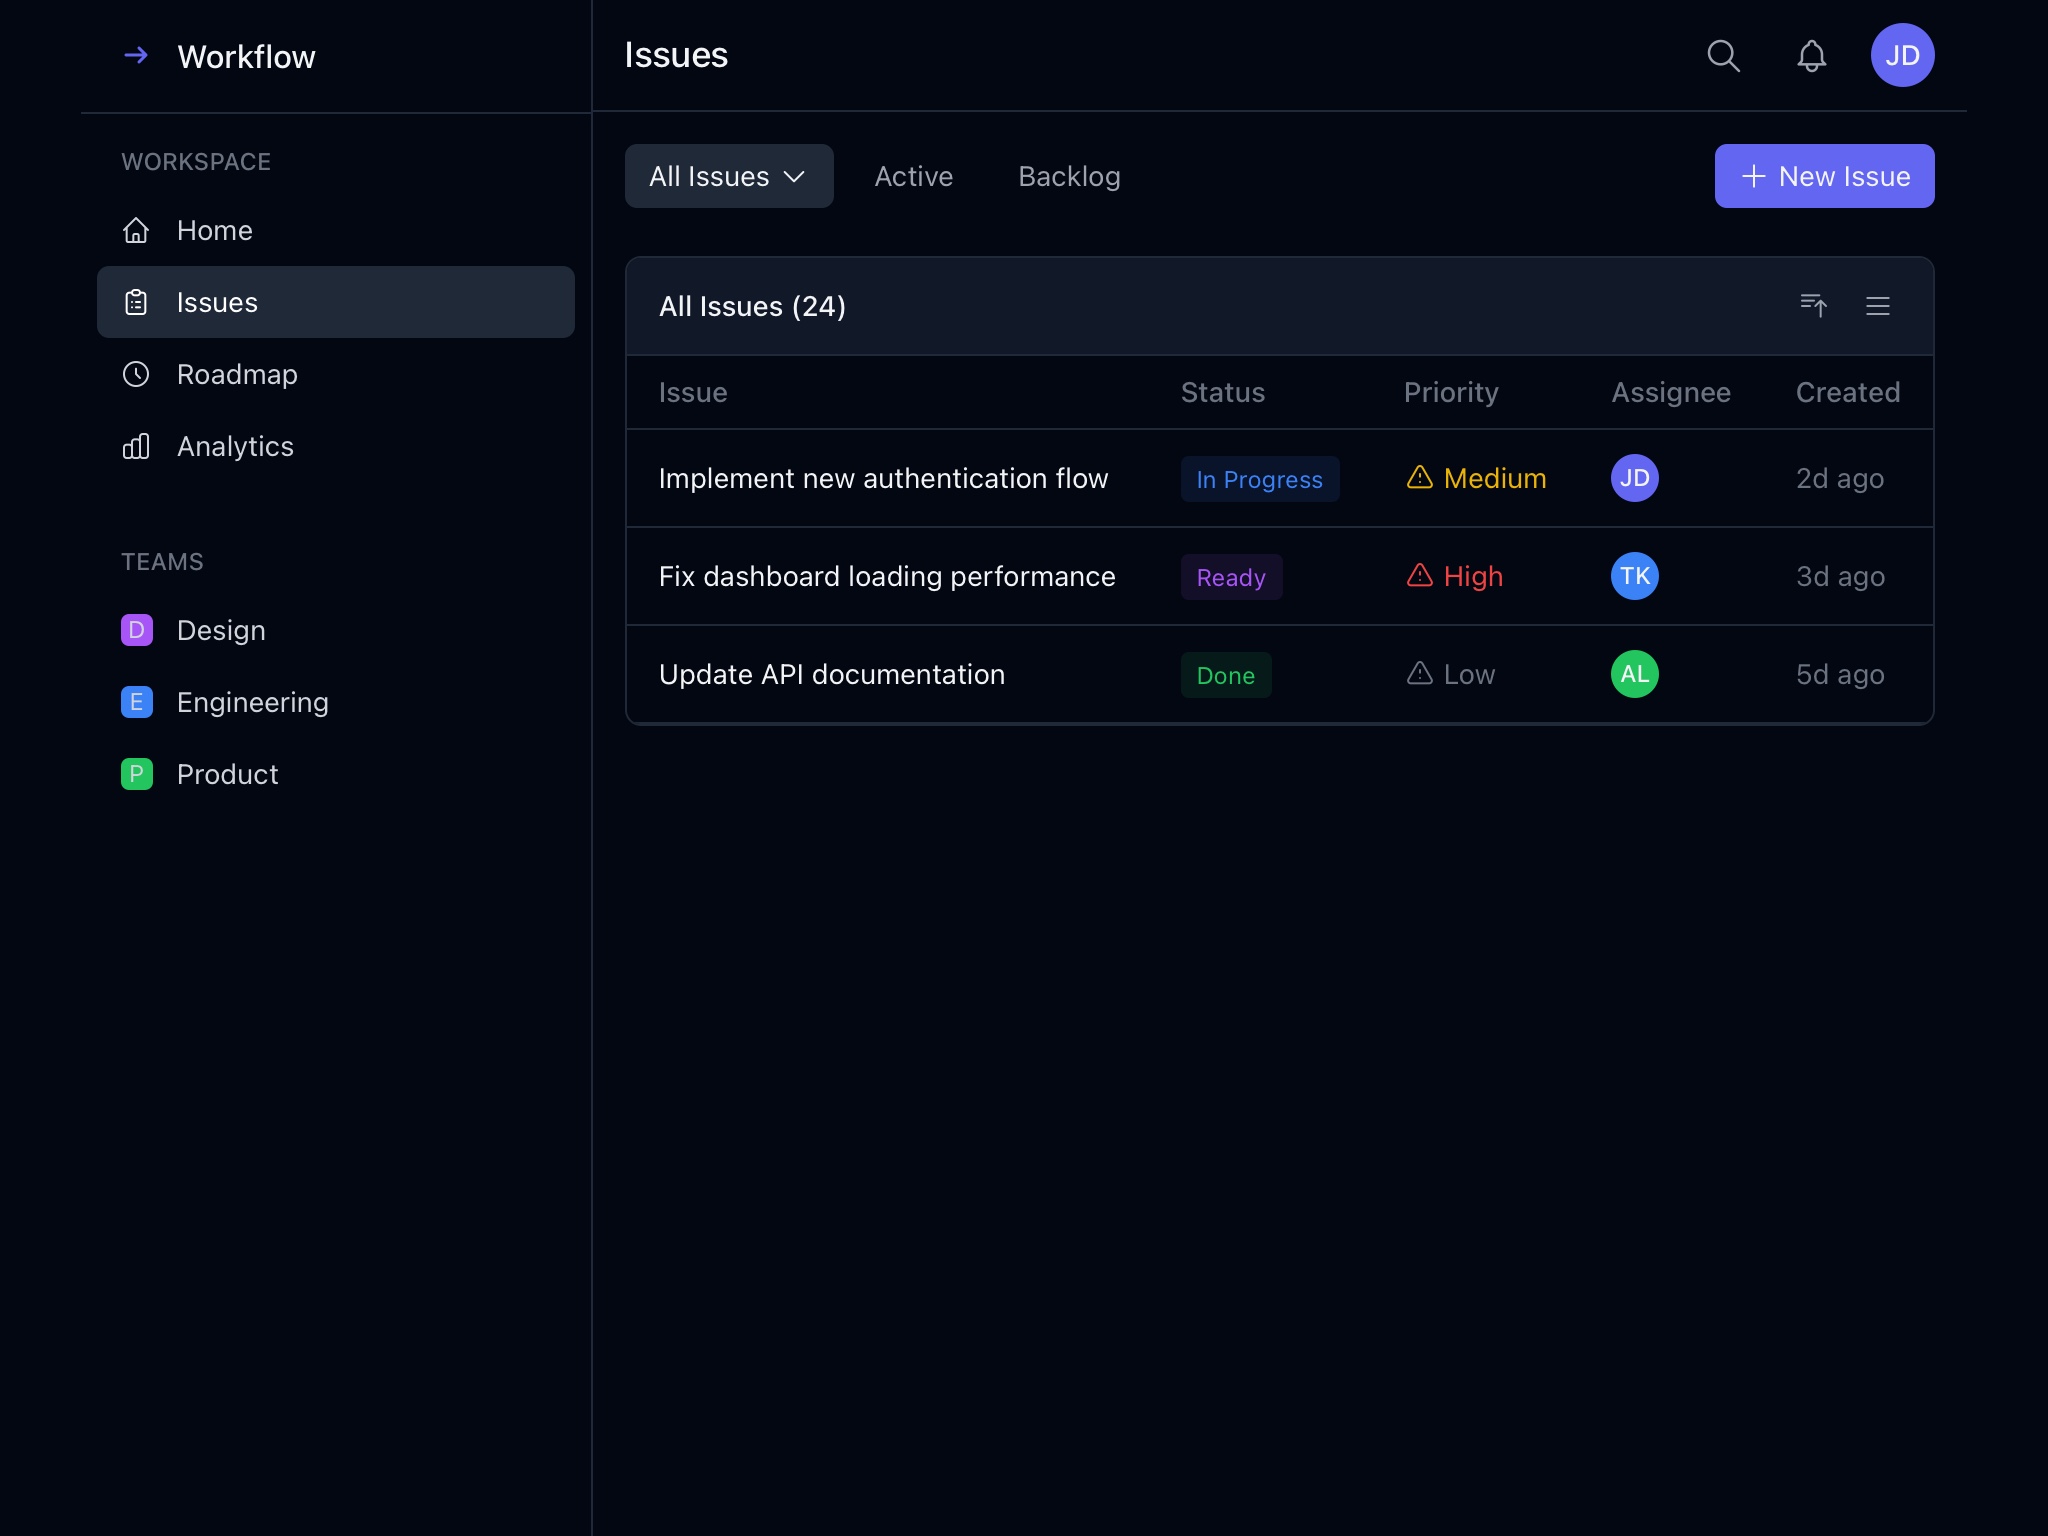
Task: Click the In Progress status badge
Action: 1259,479
